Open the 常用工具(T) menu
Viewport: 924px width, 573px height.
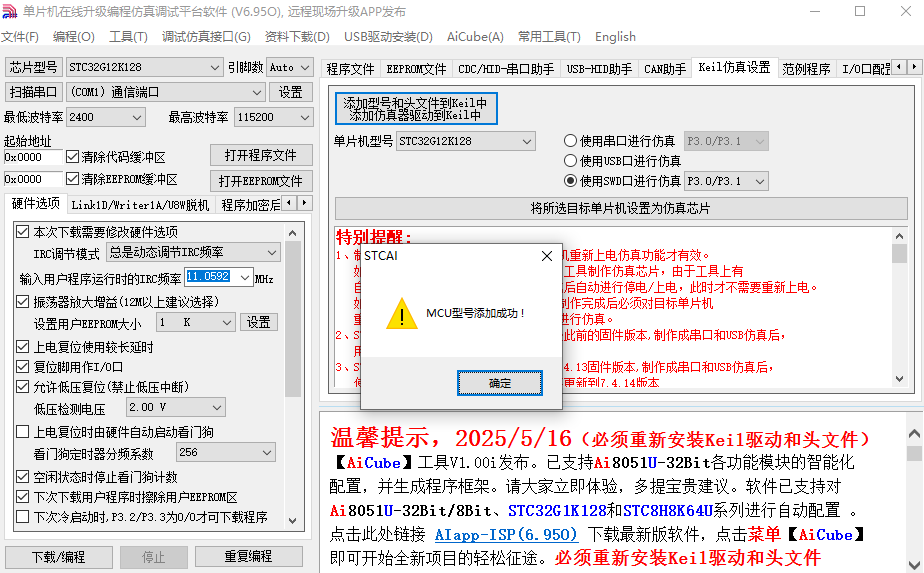point(549,37)
